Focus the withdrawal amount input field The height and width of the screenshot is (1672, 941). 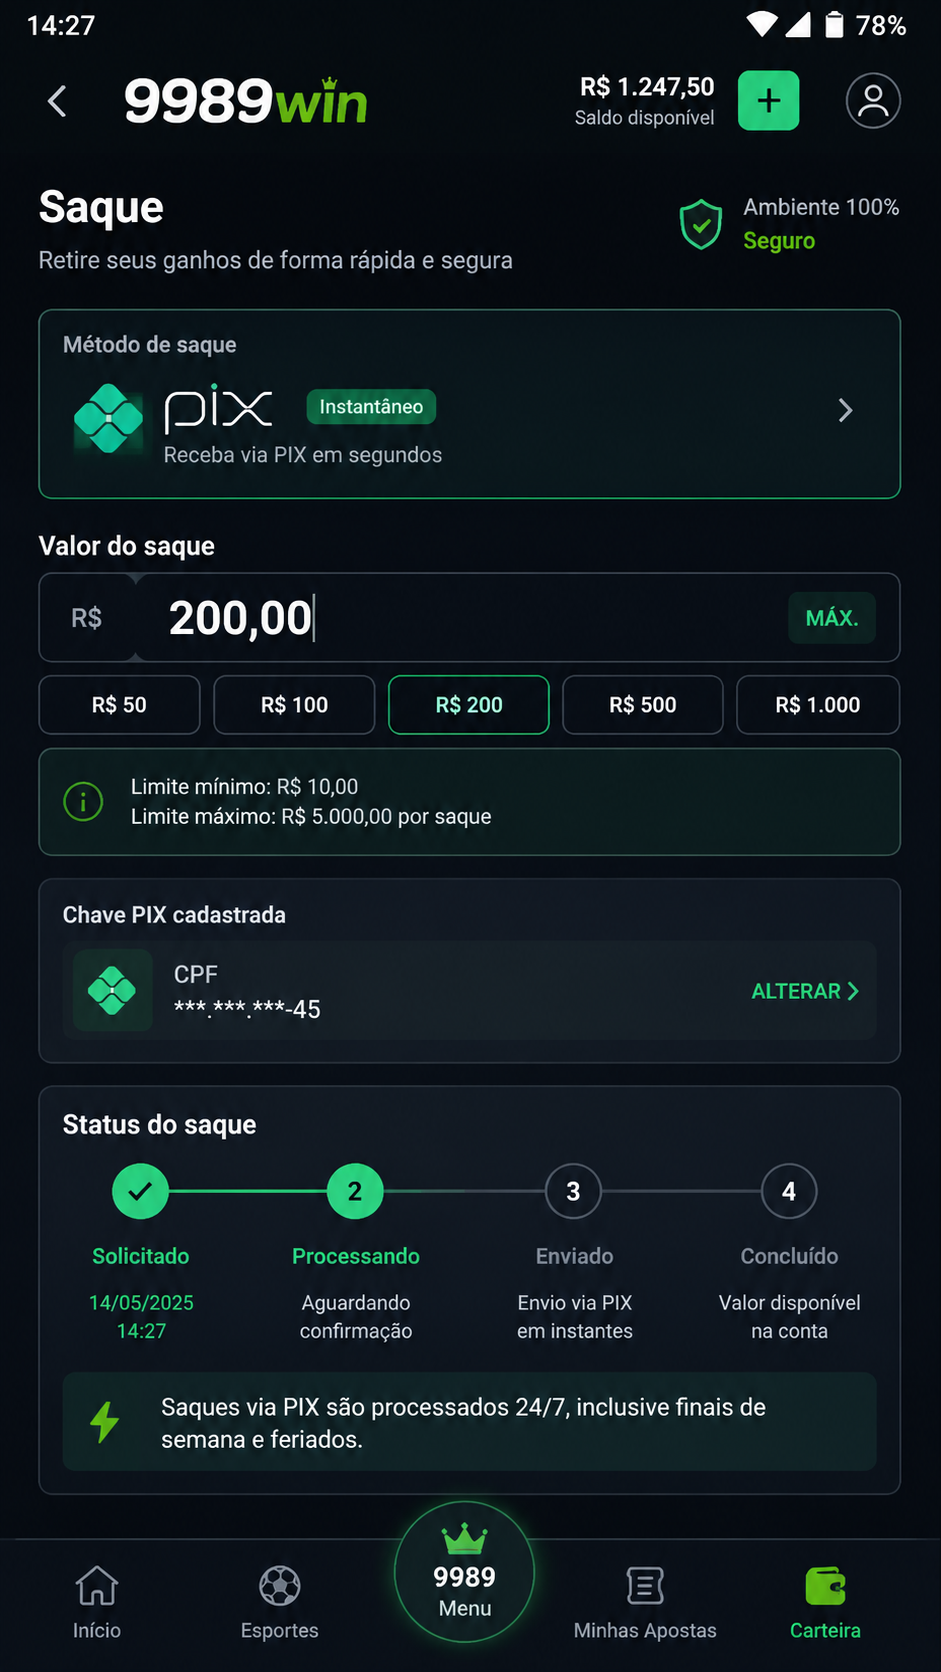(470, 618)
